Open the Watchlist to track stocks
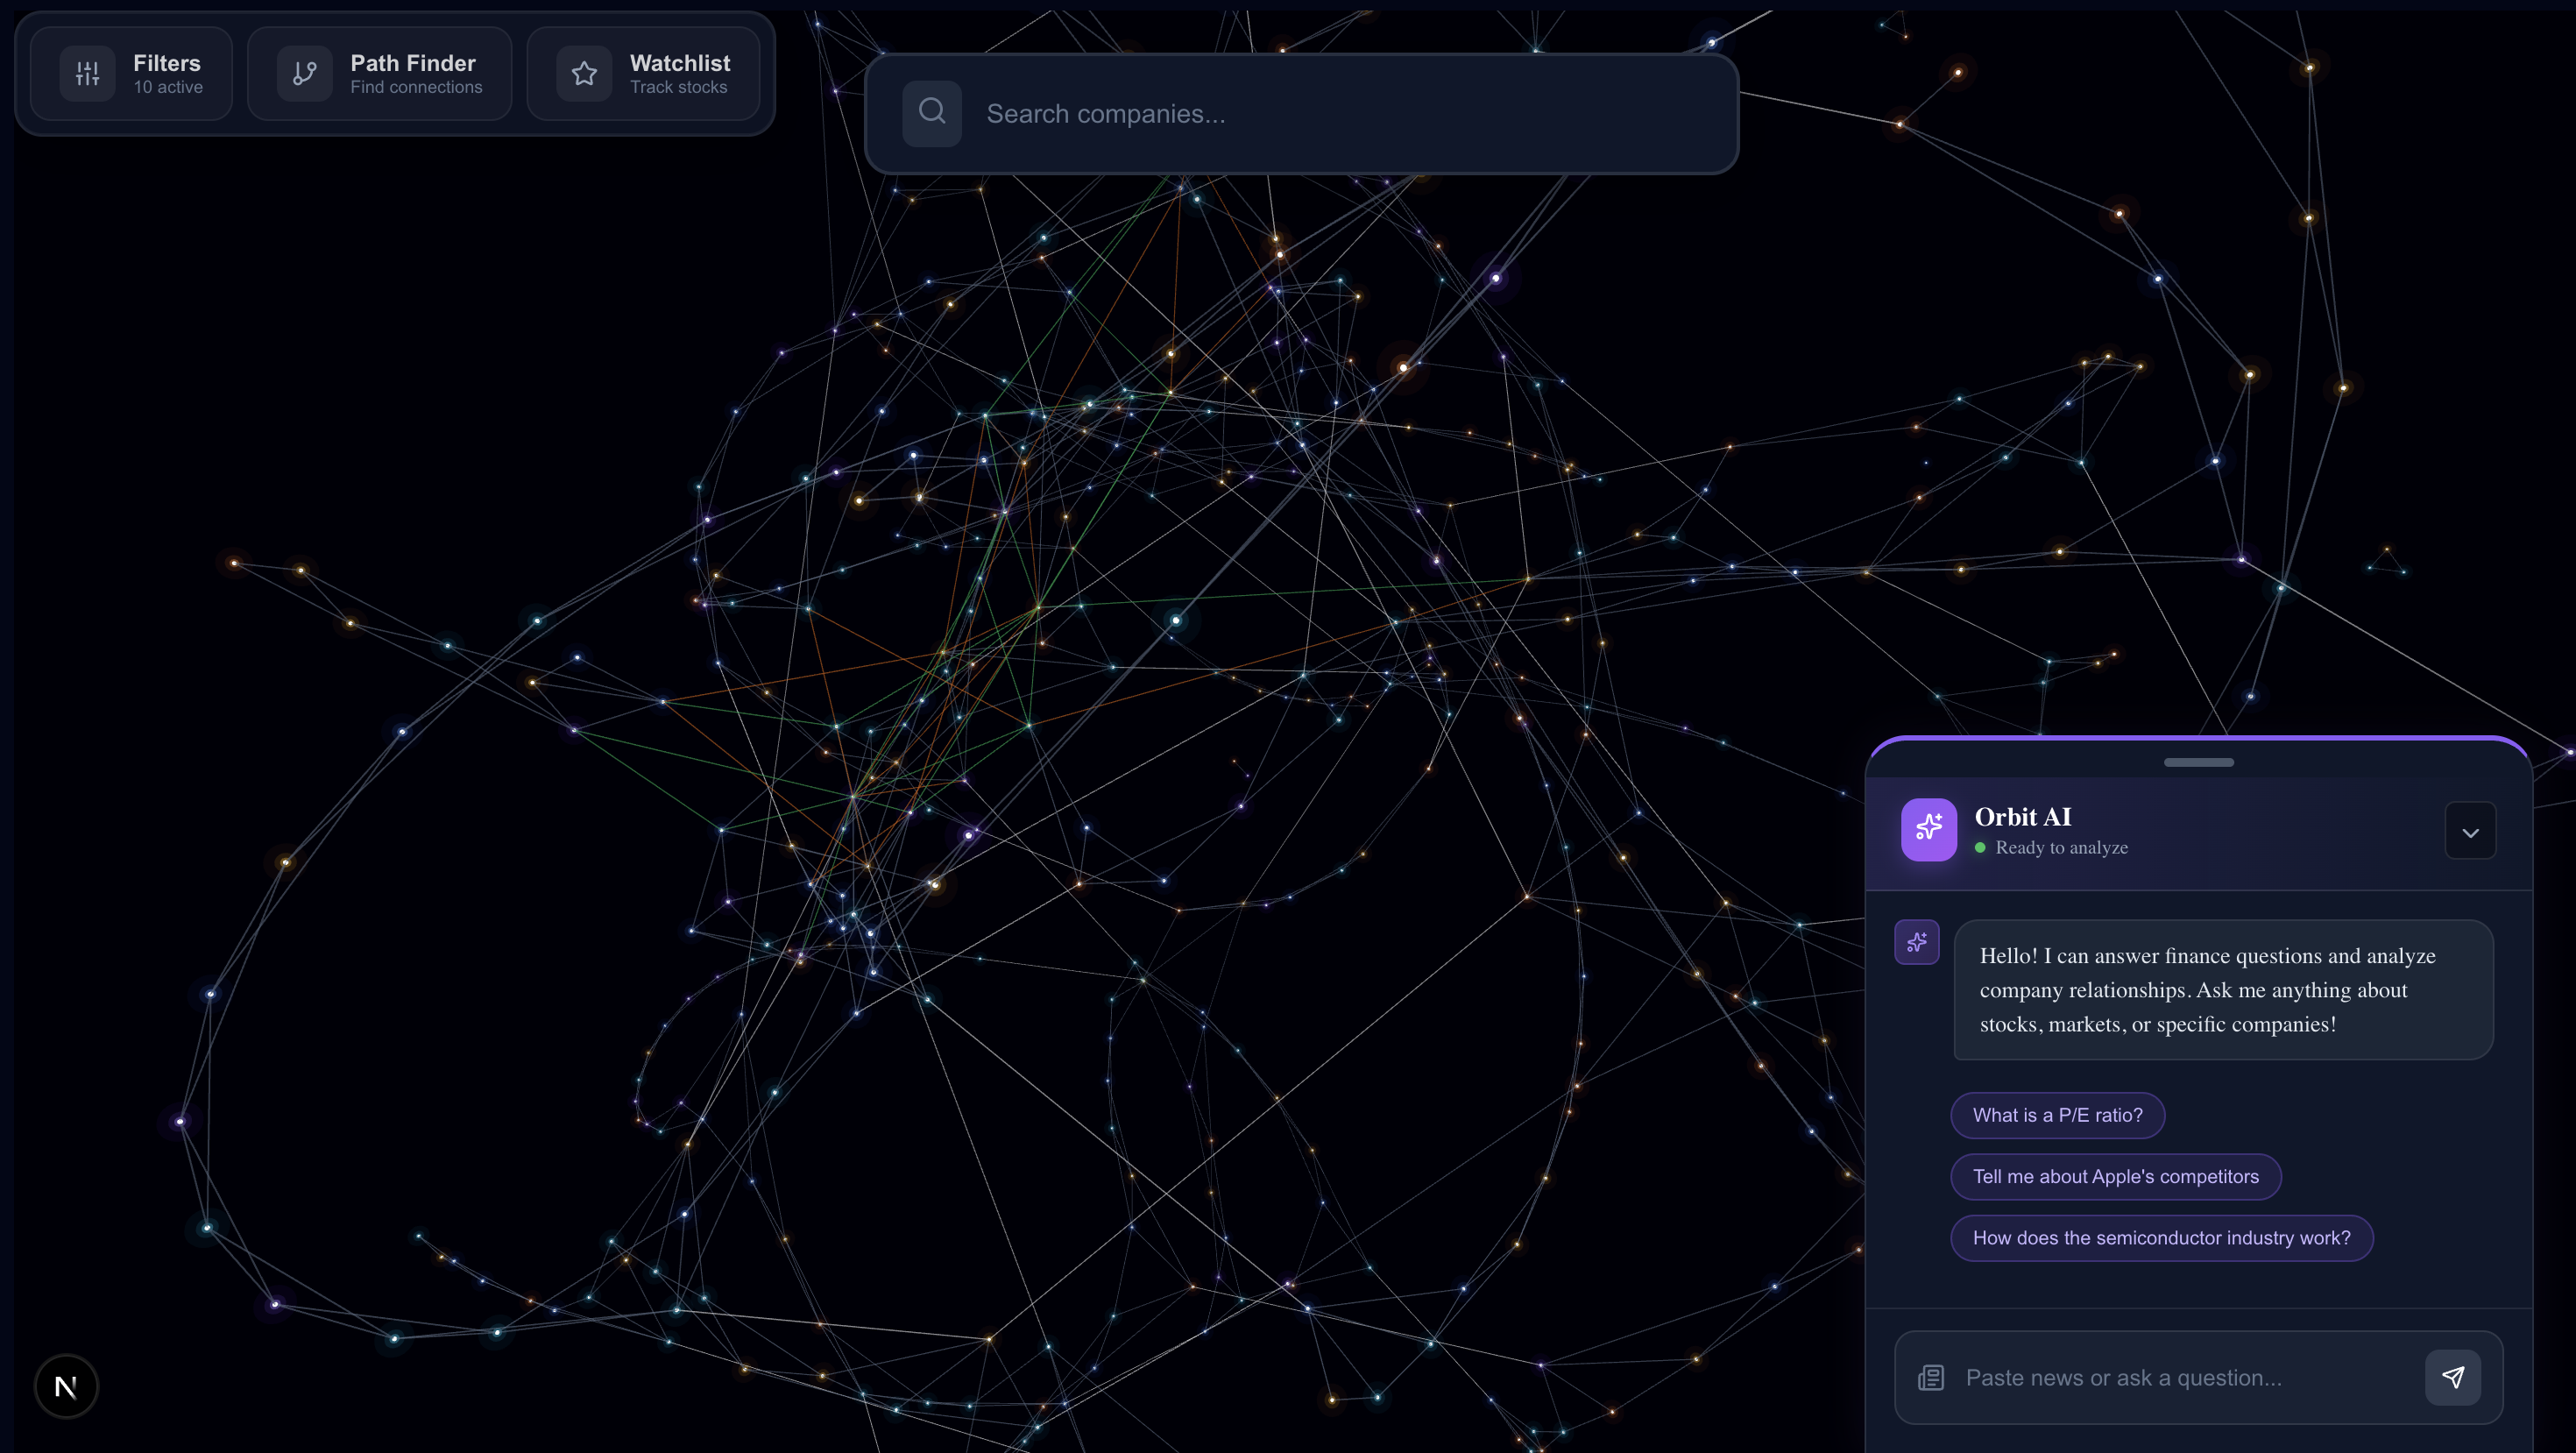The height and width of the screenshot is (1453, 2576). 678,73
